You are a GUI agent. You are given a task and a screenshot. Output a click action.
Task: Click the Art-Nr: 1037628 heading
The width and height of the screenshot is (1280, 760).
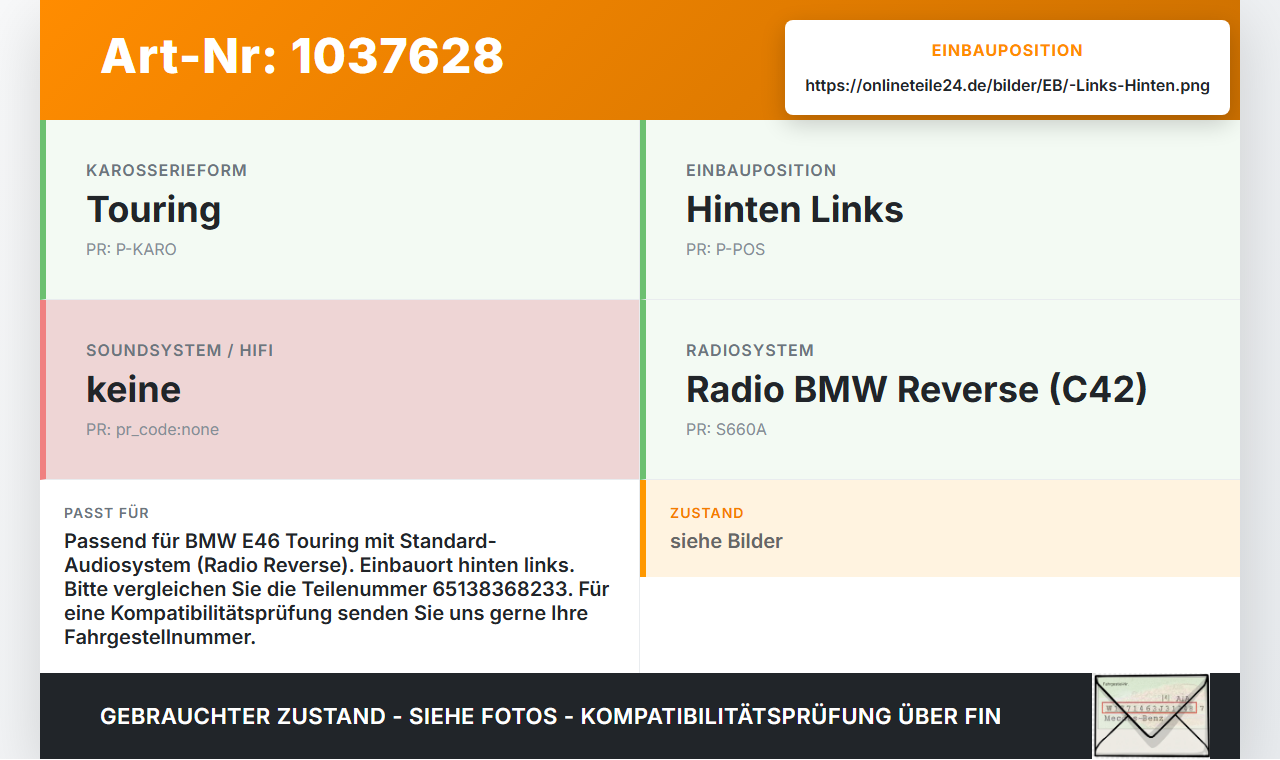302,56
